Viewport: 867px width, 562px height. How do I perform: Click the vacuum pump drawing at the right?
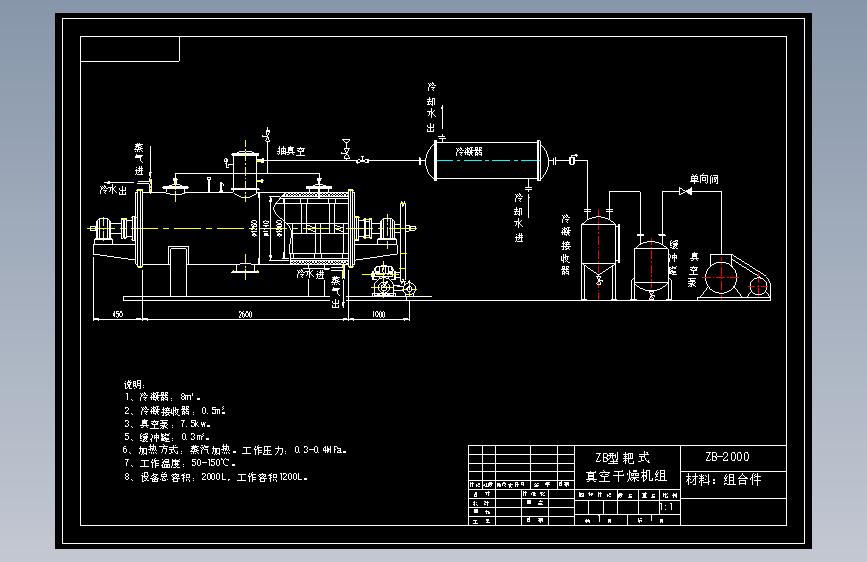click(734, 277)
